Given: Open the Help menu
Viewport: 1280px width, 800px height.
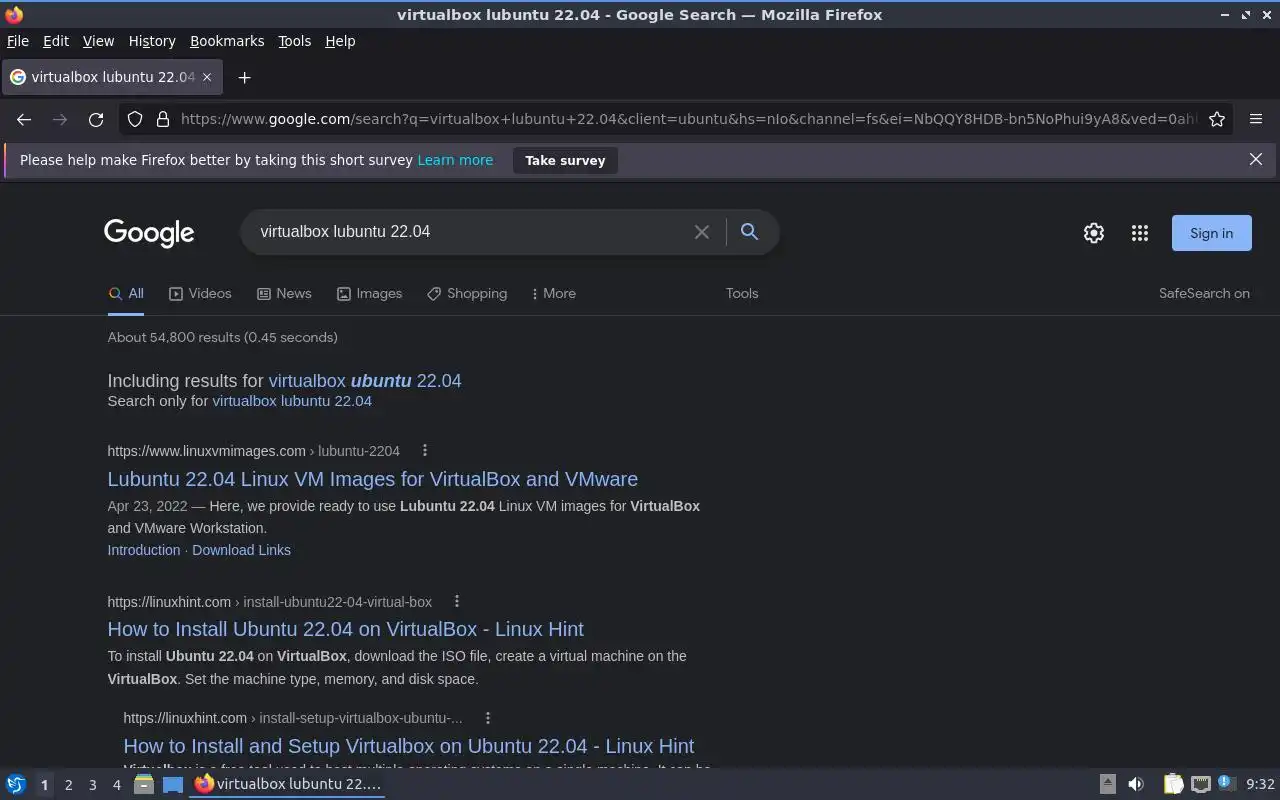Looking at the screenshot, I should [x=340, y=41].
